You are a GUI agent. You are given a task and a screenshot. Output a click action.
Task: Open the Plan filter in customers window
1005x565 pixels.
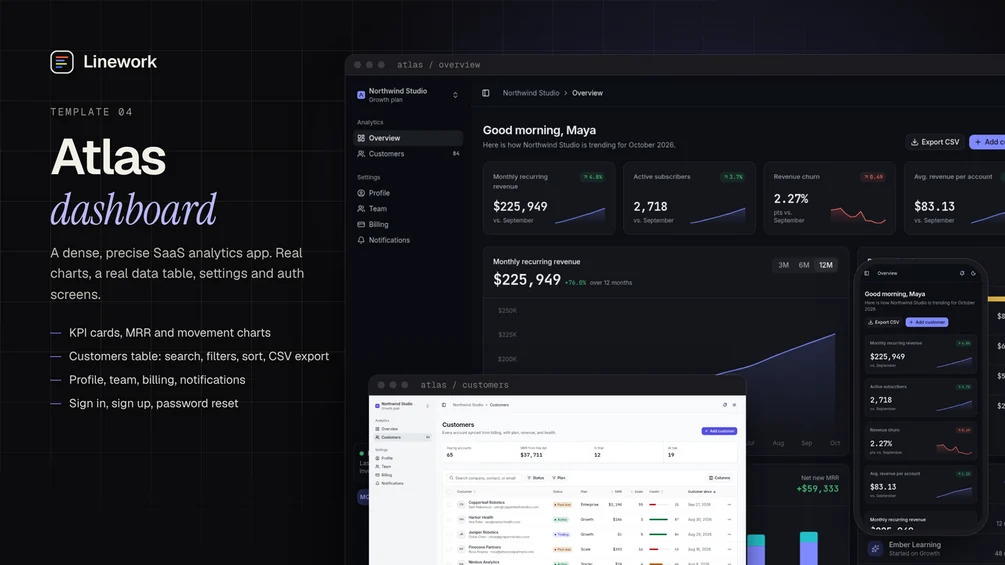pos(559,478)
